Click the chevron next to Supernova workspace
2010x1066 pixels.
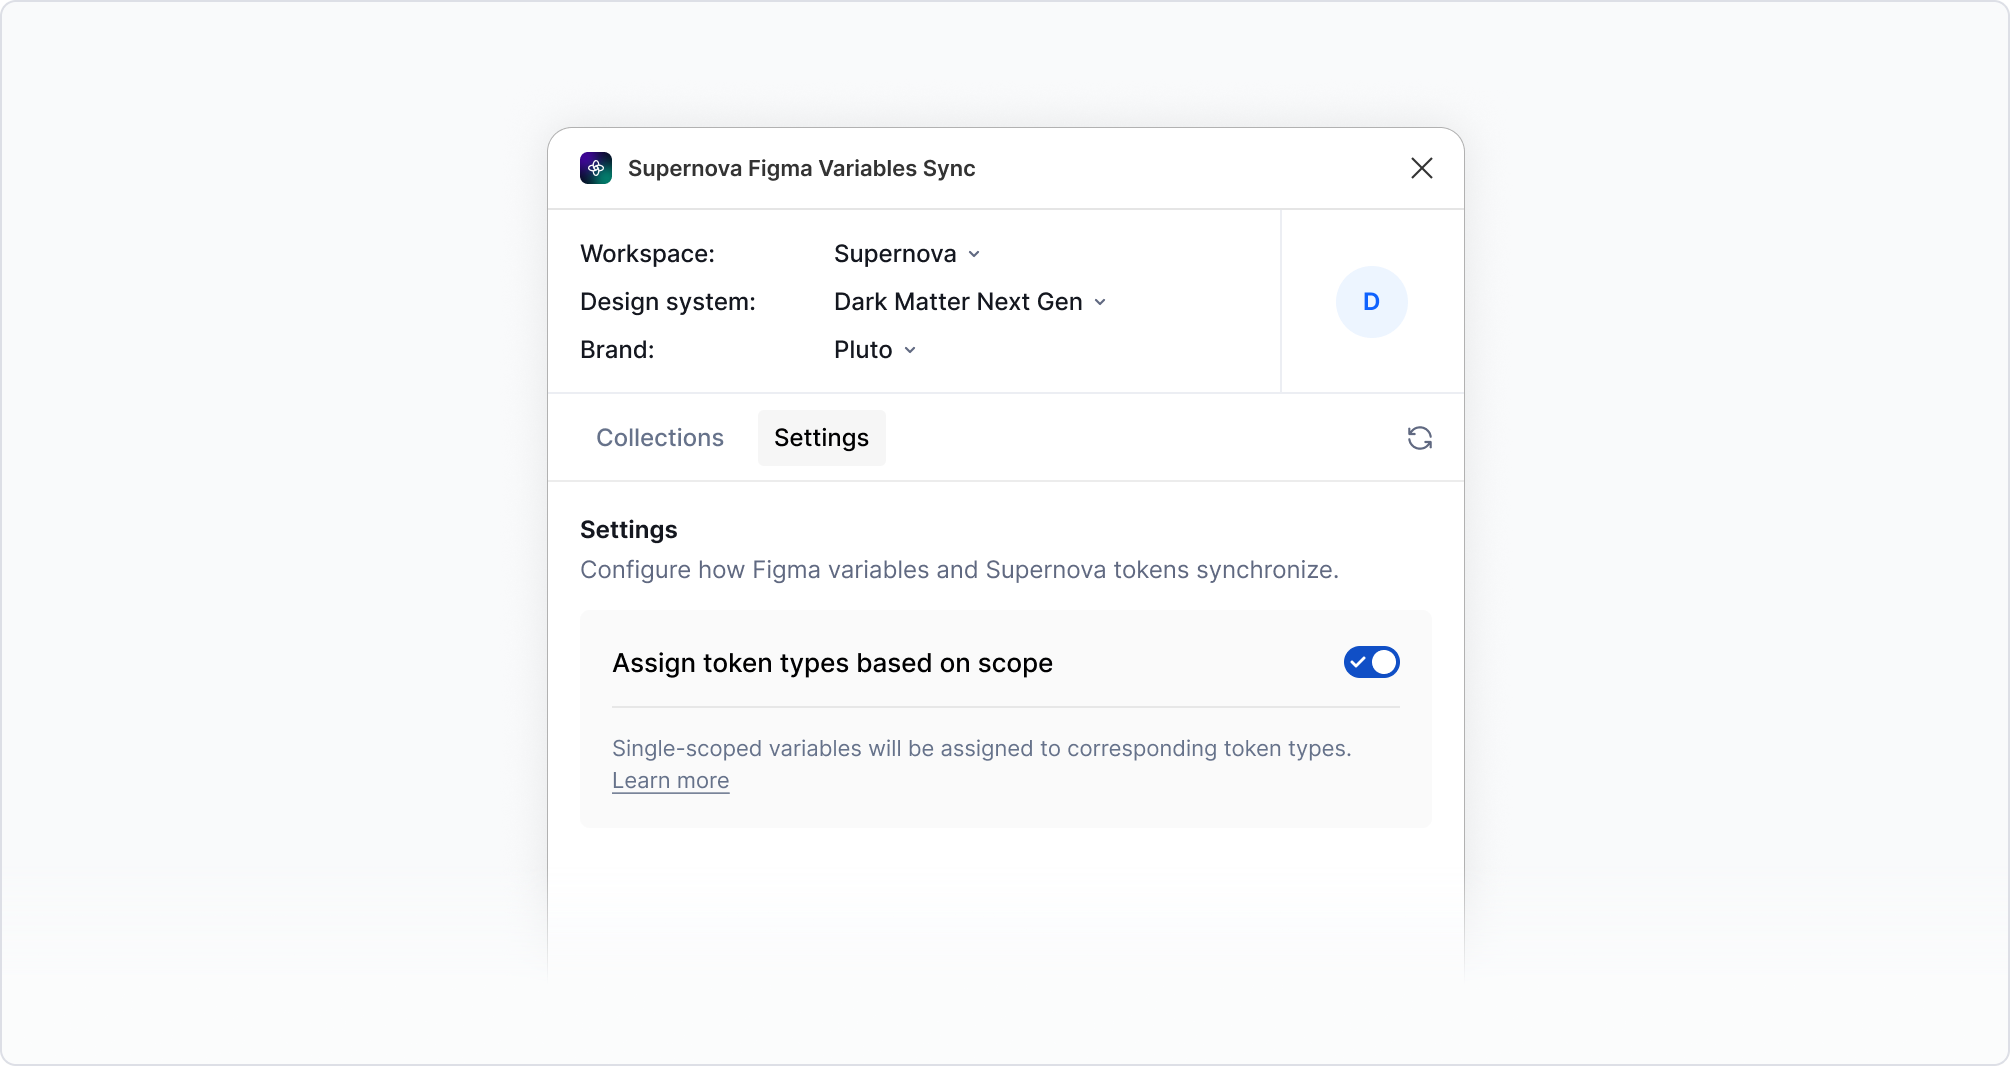975,254
